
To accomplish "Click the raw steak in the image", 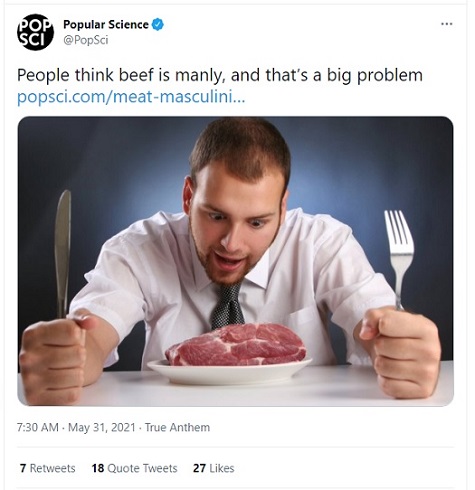I will click(x=236, y=344).
